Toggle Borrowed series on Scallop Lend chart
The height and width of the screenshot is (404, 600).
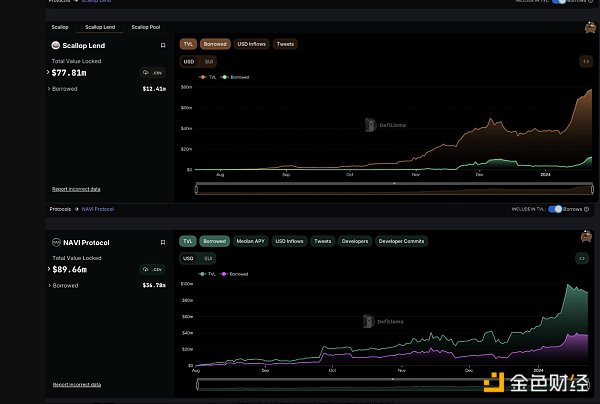215,44
